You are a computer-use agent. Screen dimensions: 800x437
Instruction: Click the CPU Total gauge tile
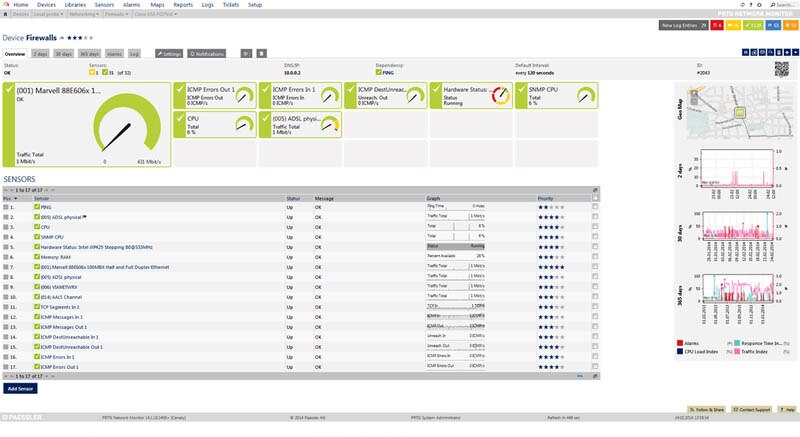tap(215, 125)
